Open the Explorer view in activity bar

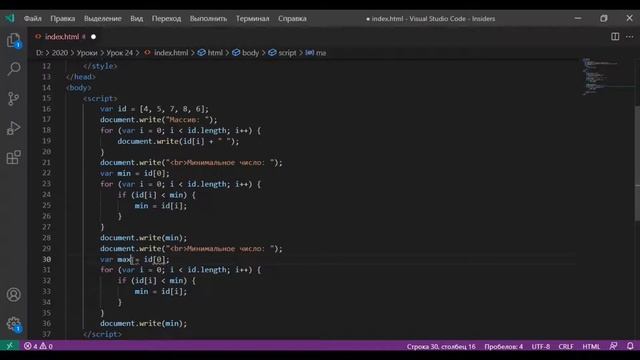(x=13, y=40)
